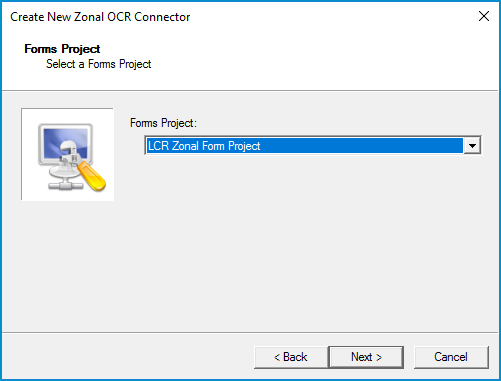Click the Next > button
501x381 pixels.
(366, 357)
